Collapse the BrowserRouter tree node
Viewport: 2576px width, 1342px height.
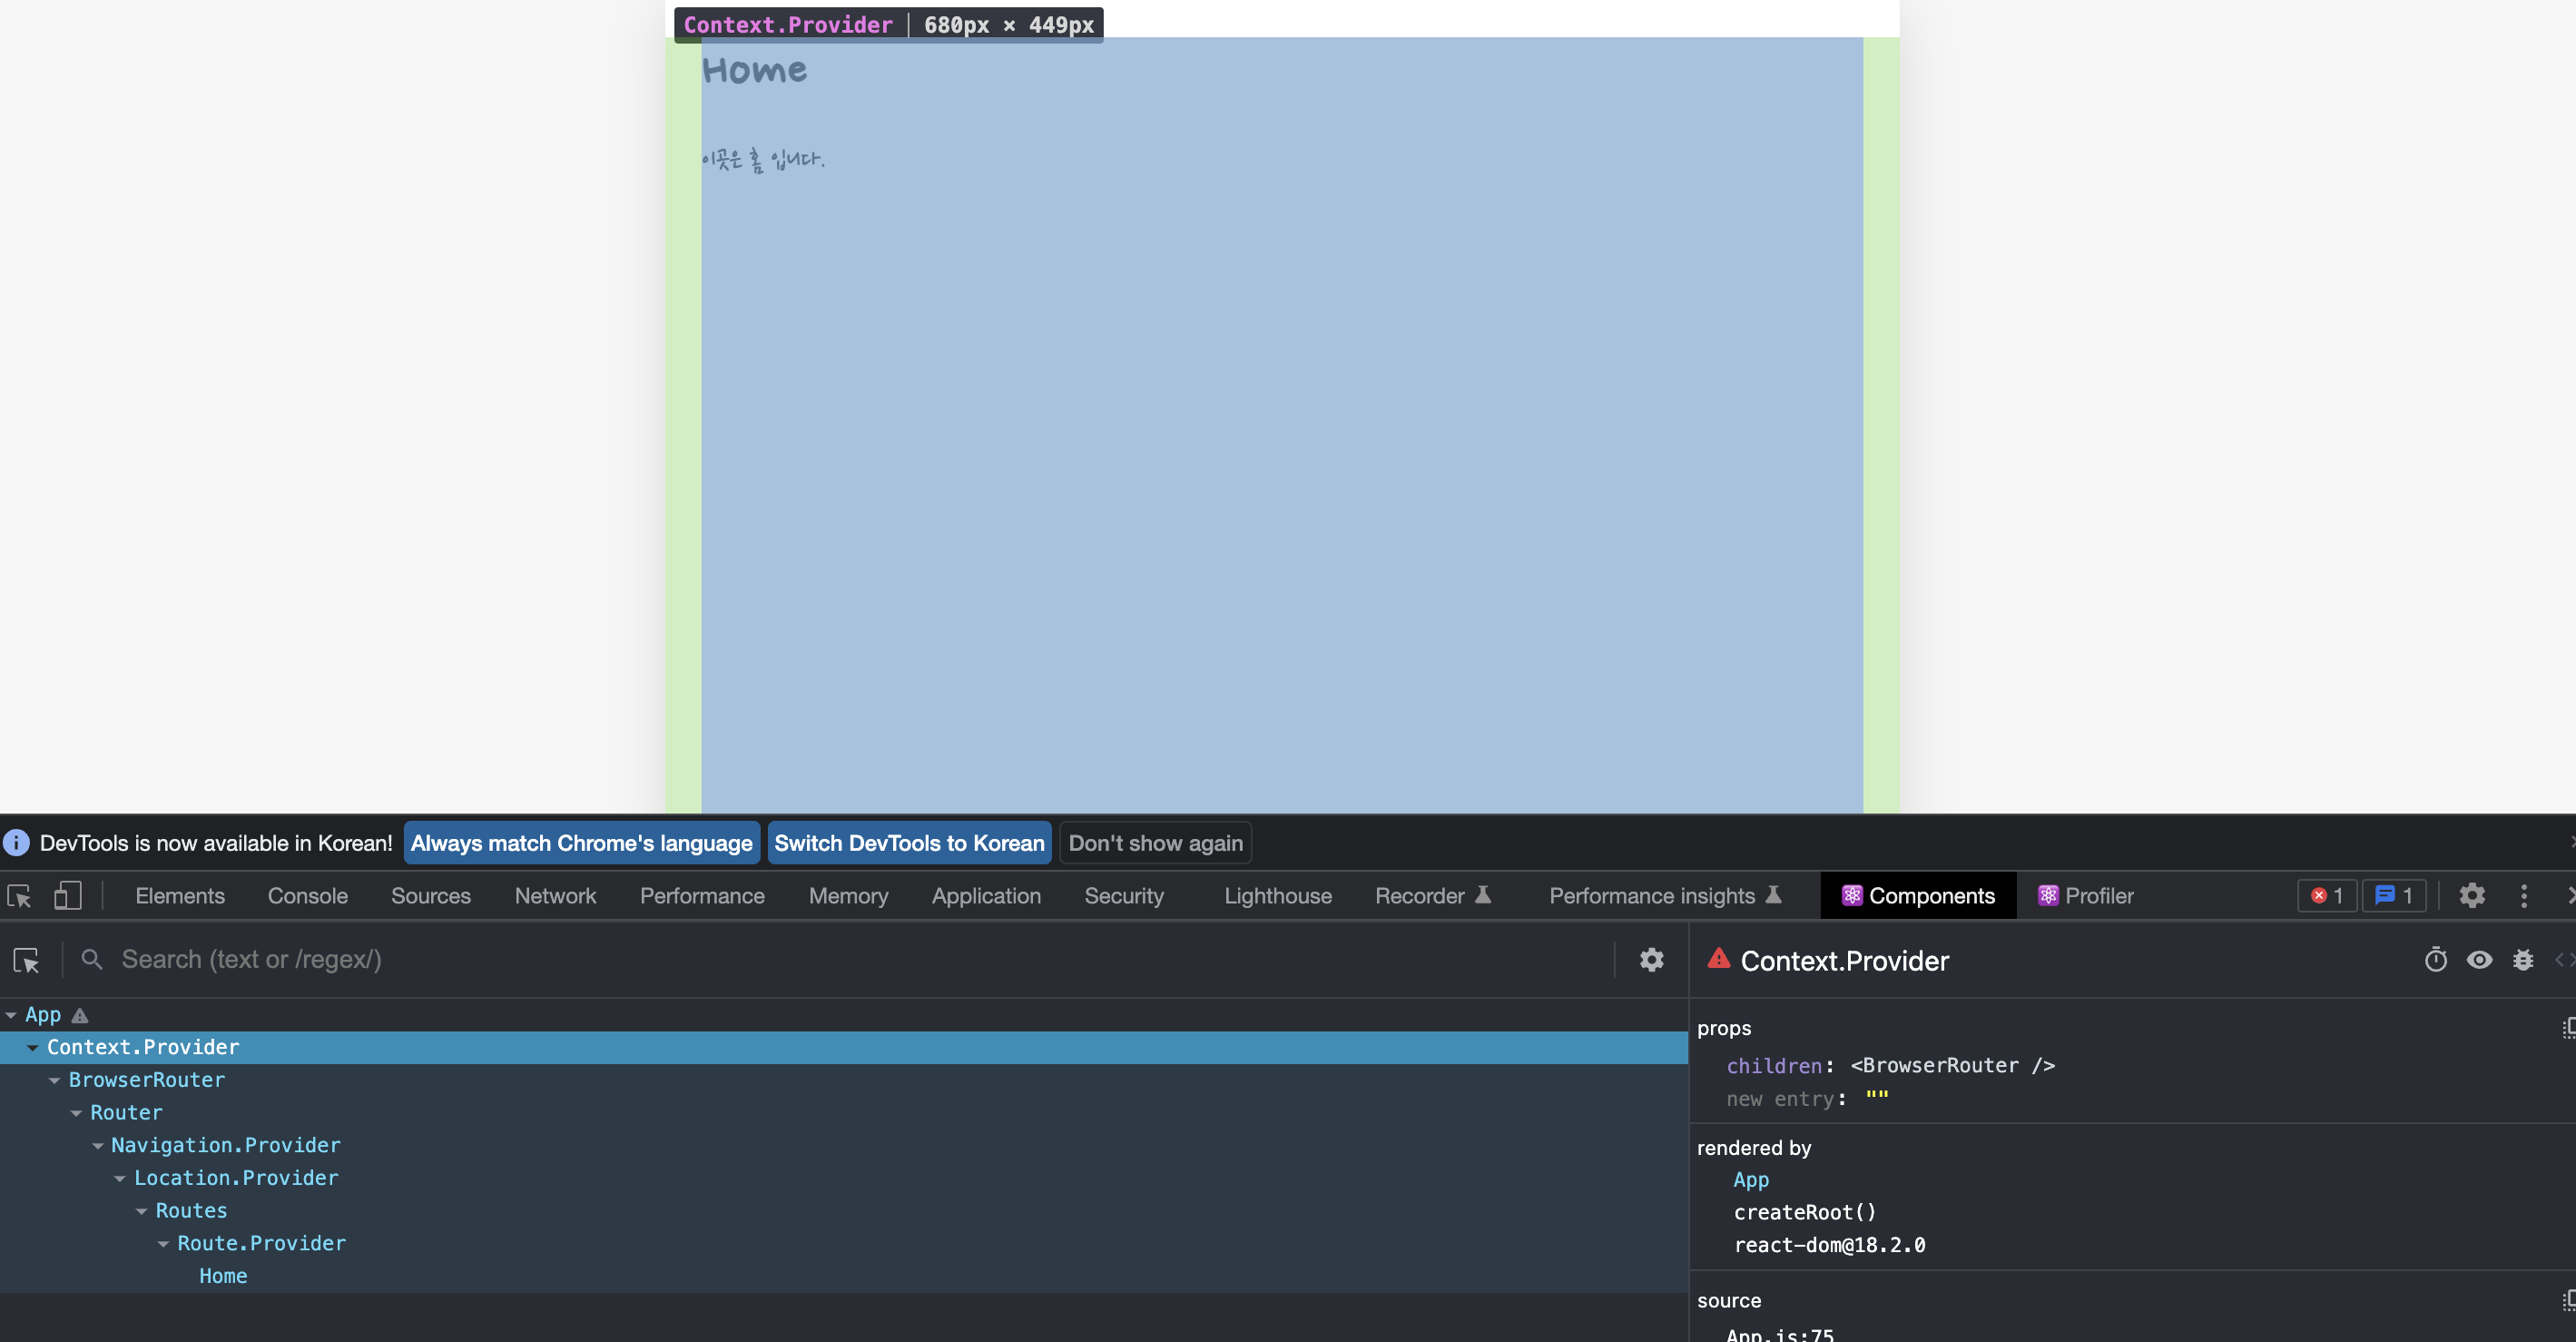(55, 1080)
